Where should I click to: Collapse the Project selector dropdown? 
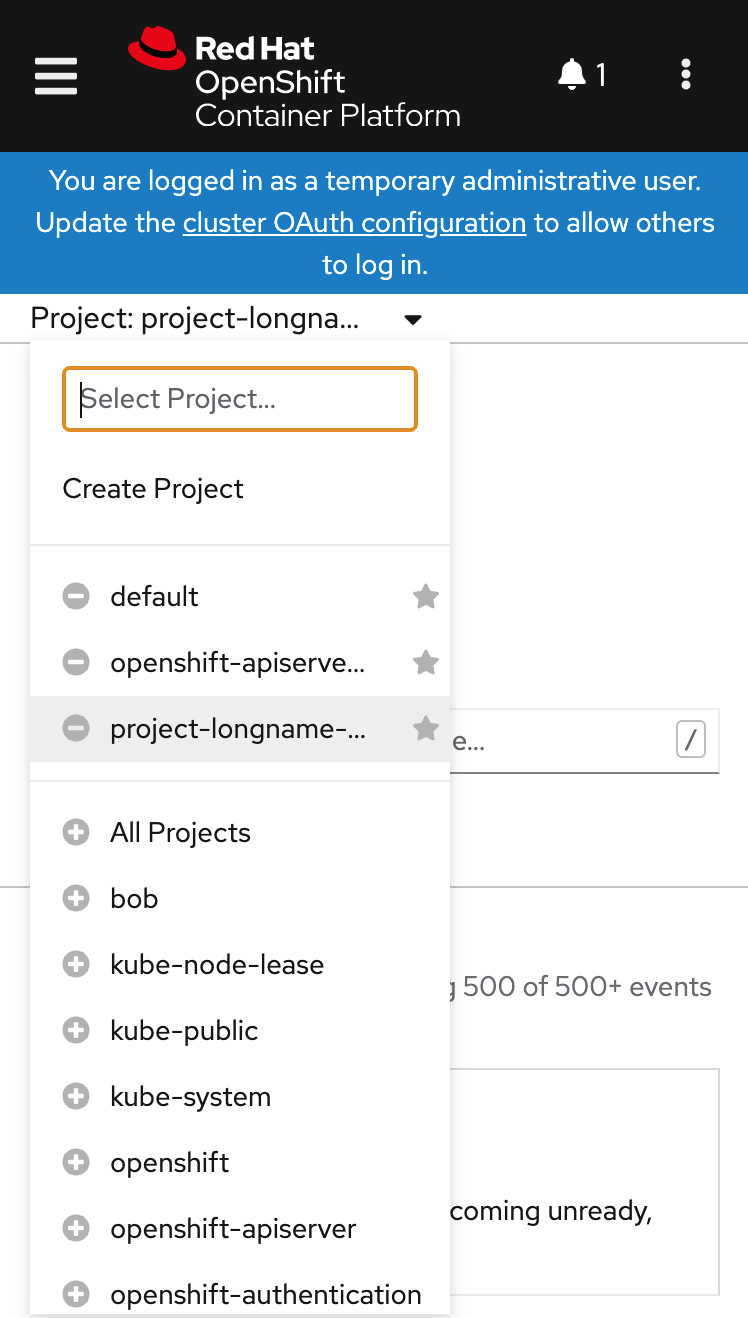(x=227, y=320)
